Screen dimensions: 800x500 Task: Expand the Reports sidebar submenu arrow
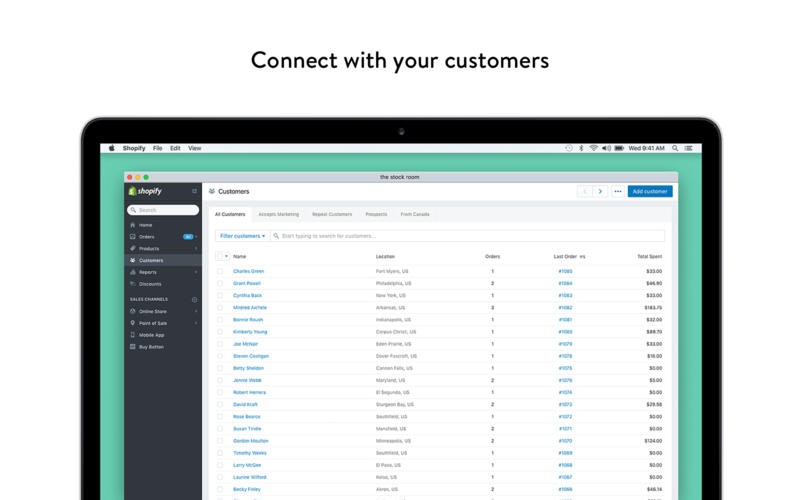point(196,272)
